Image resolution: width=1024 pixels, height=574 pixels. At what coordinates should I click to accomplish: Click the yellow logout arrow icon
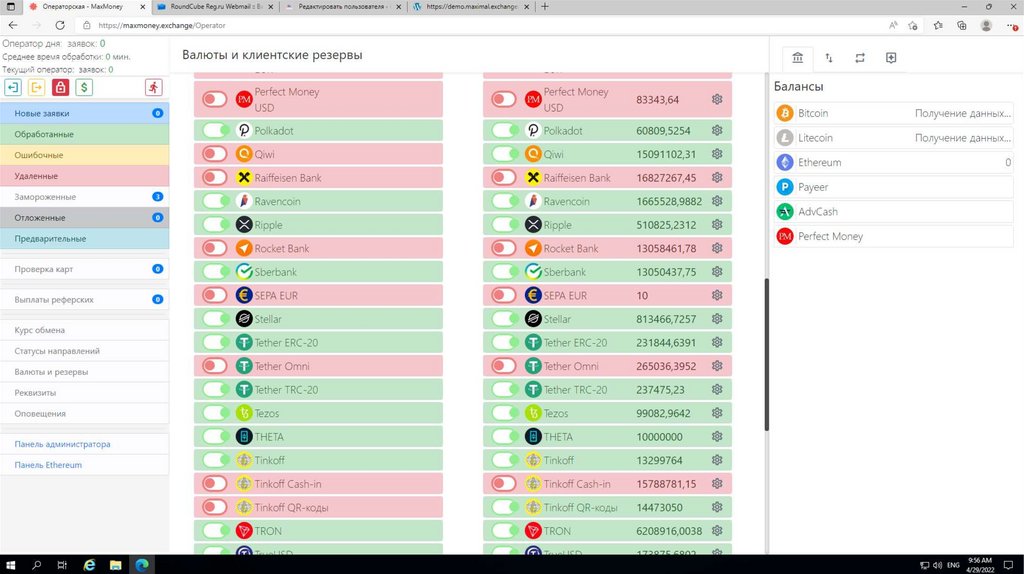pos(37,88)
